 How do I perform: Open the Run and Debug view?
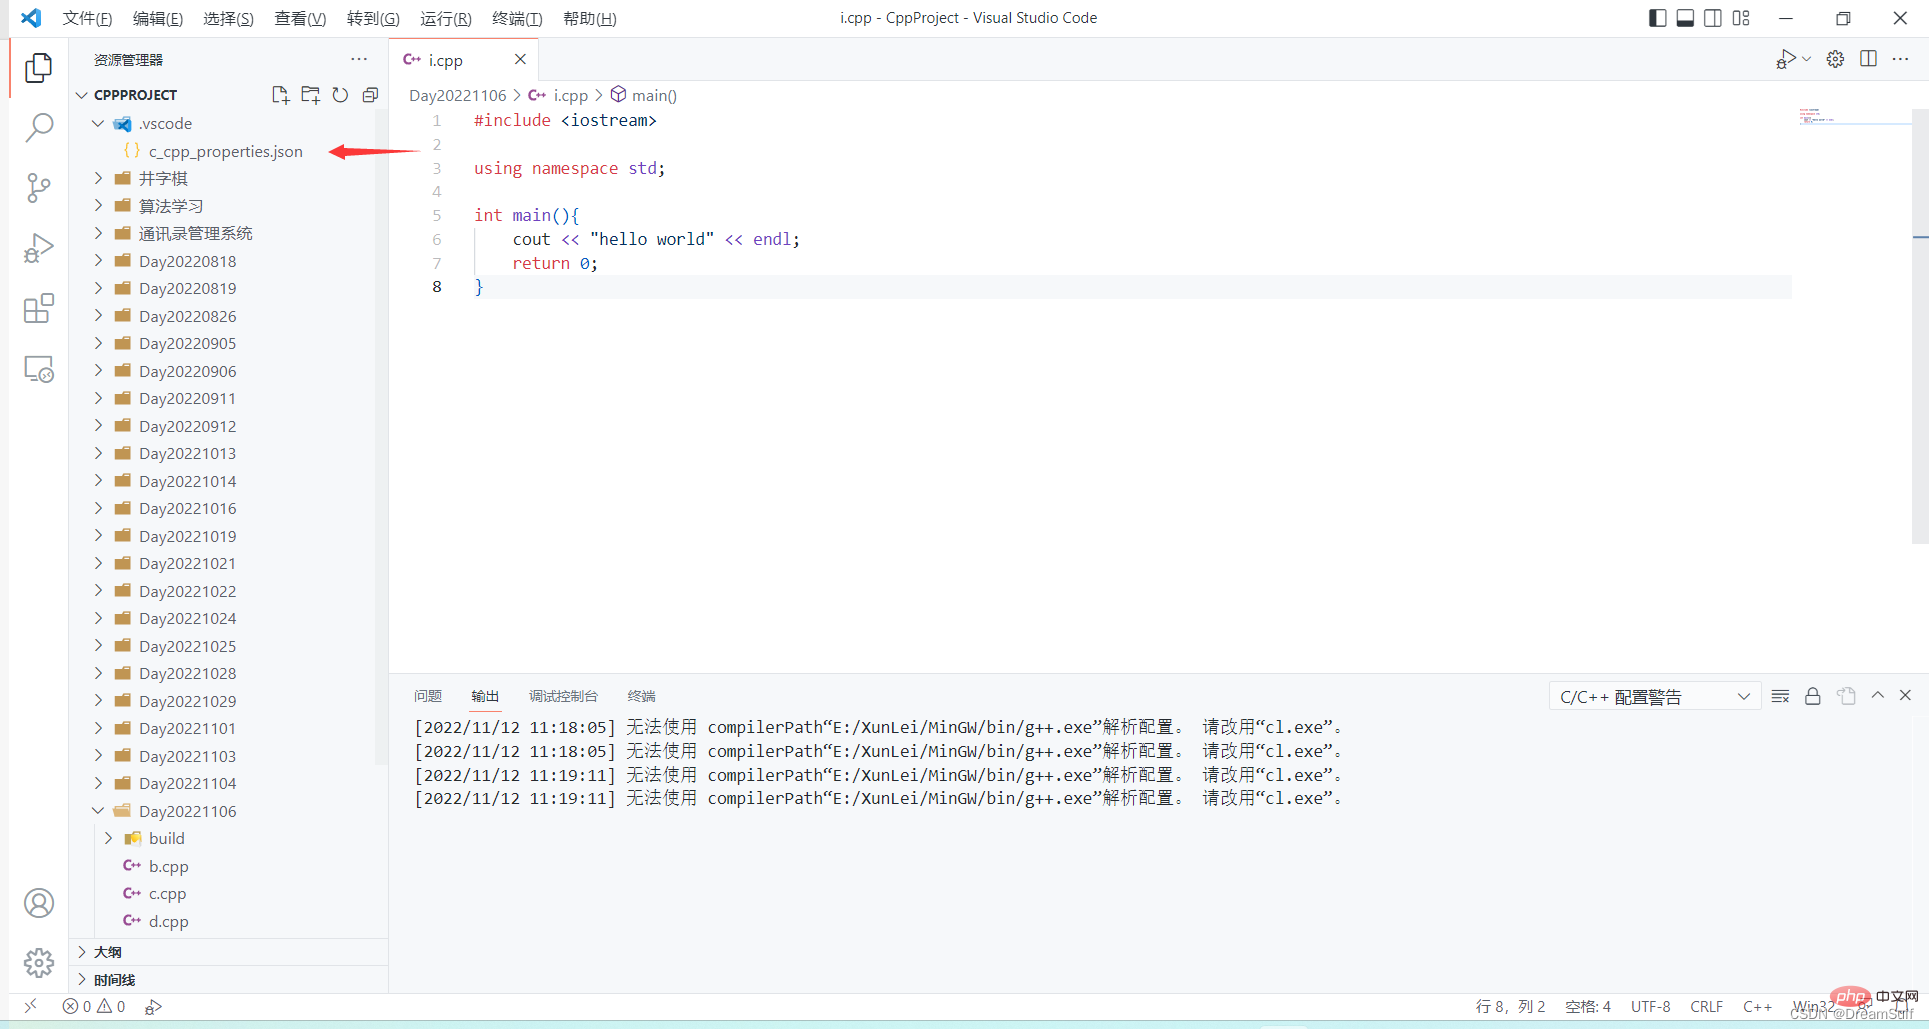(x=38, y=248)
